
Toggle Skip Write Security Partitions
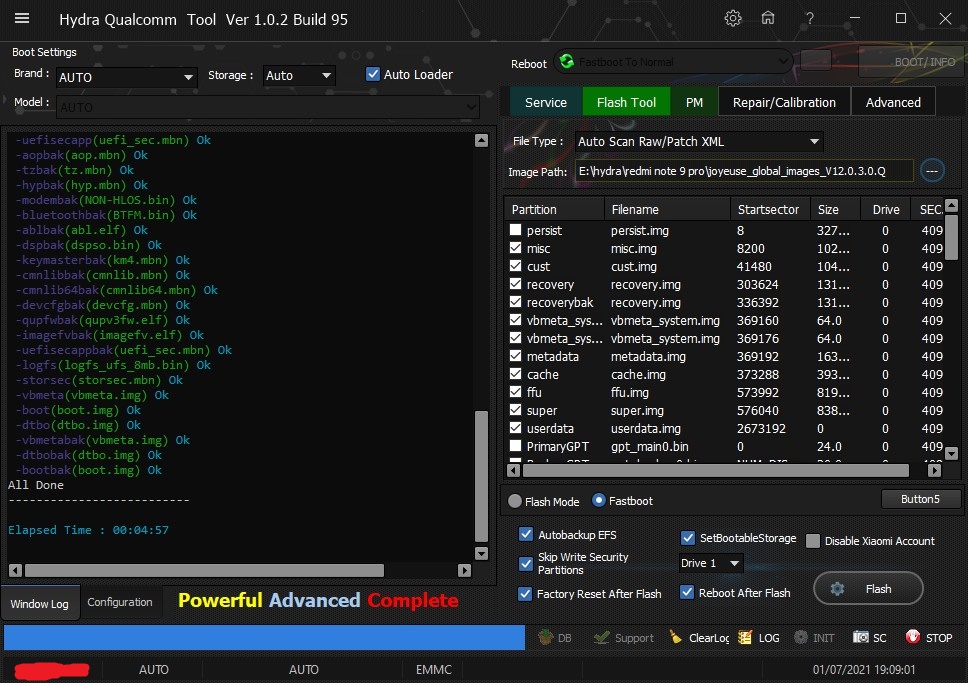click(526, 563)
